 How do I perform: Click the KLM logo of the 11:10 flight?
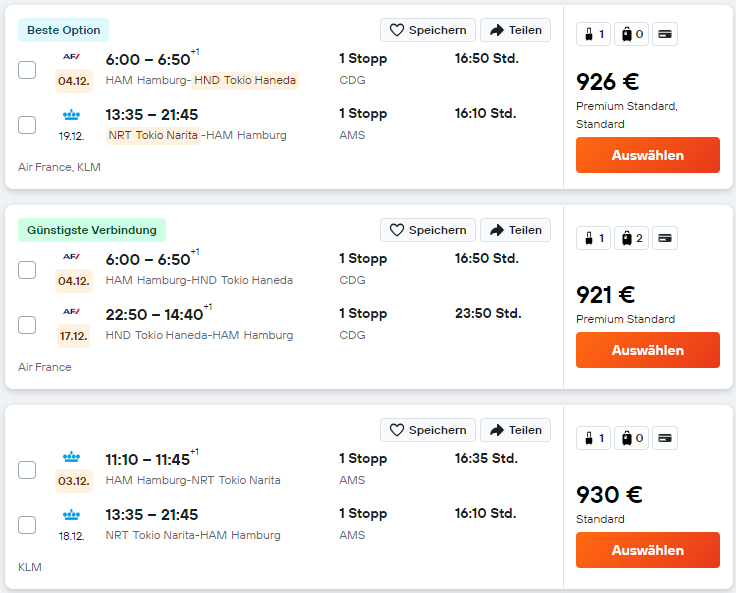(x=72, y=457)
